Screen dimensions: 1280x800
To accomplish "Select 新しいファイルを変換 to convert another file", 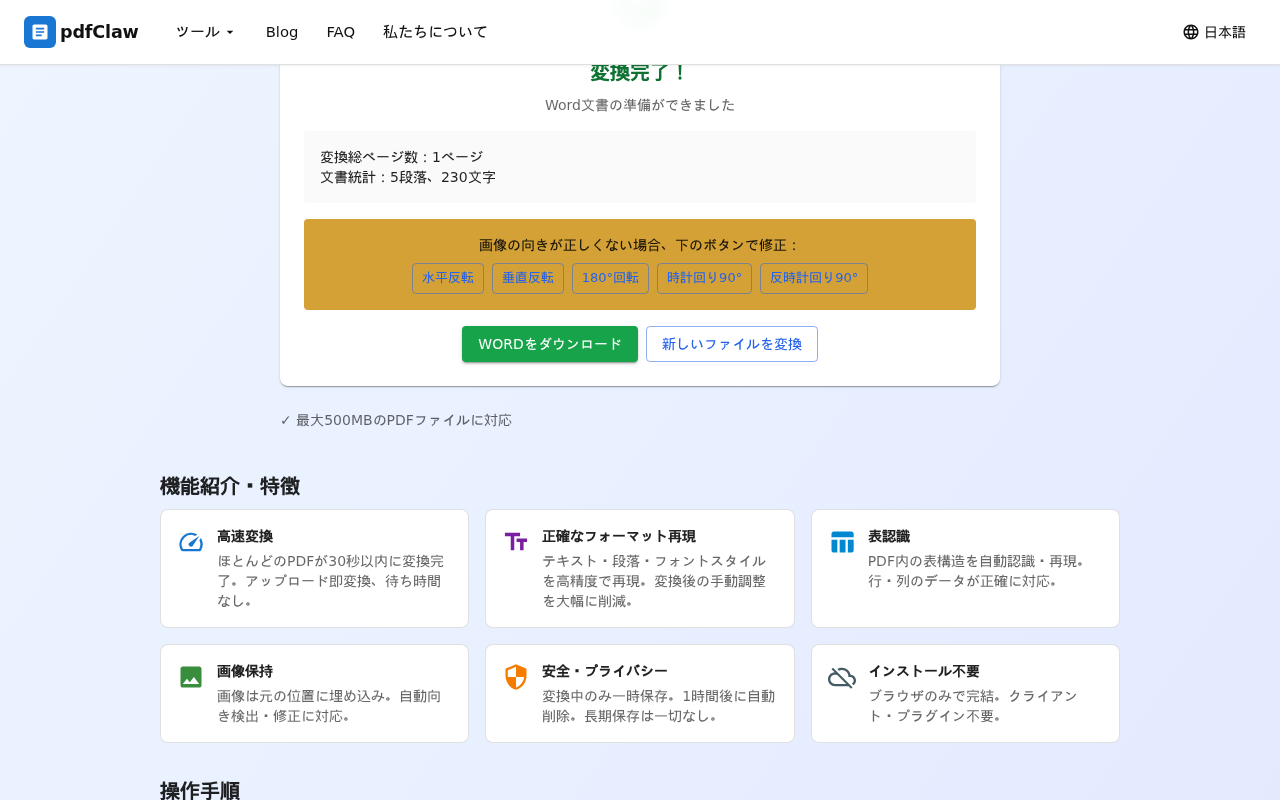I will click(732, 344).
